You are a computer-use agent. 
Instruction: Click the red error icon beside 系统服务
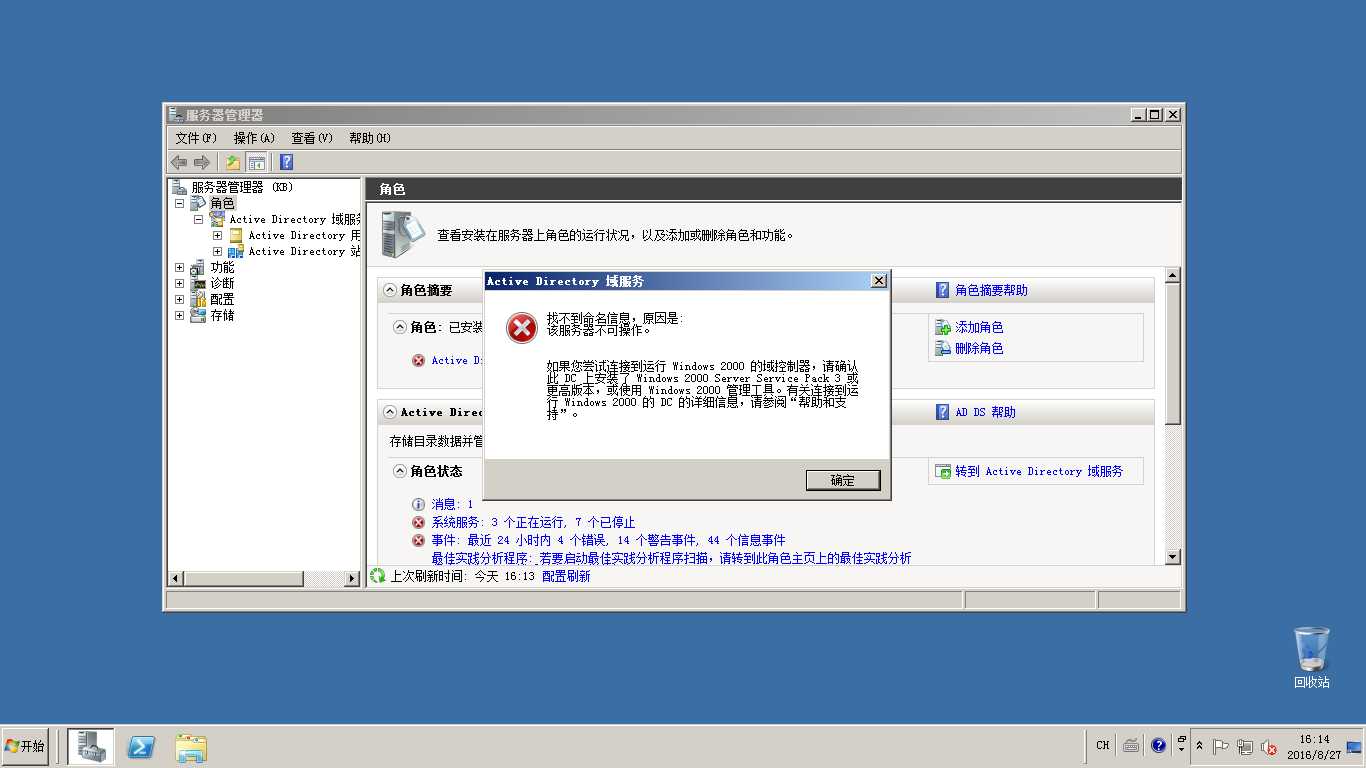pos(418,522)
